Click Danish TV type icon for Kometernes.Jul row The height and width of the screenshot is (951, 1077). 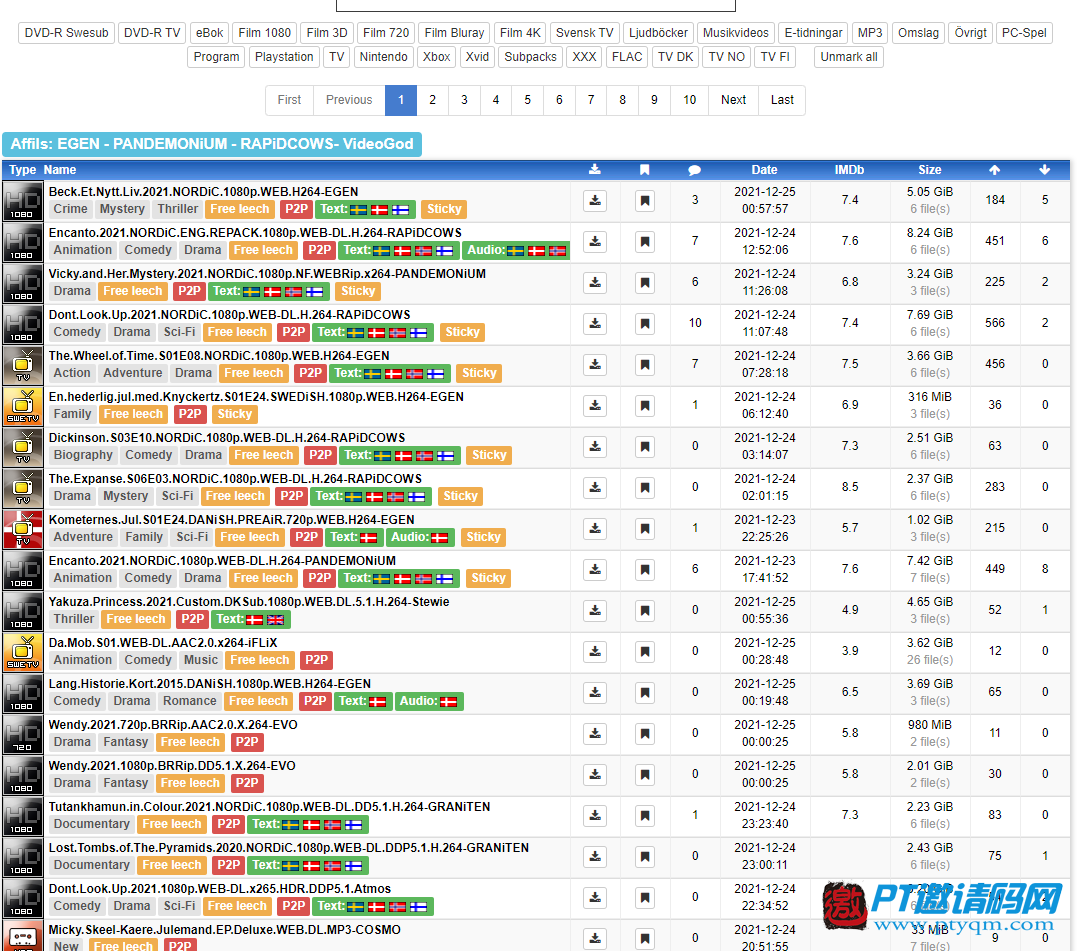pos(23,529)
